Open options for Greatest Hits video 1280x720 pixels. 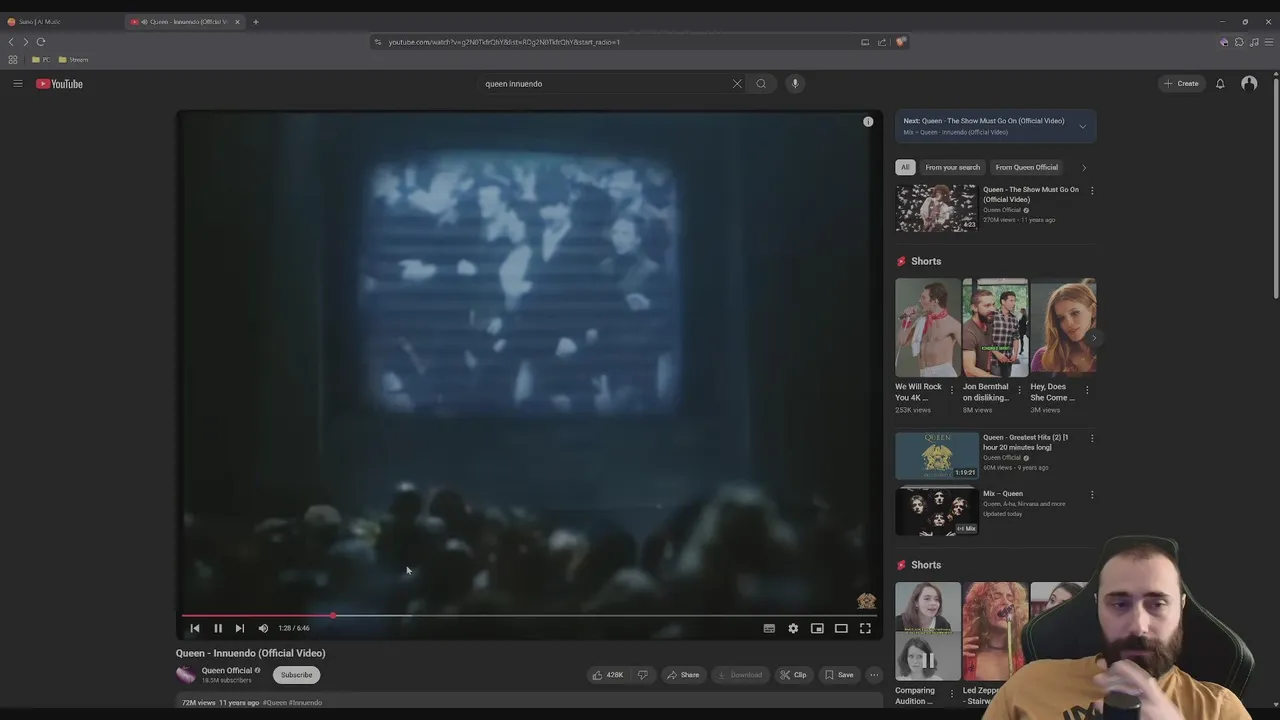1092,438
